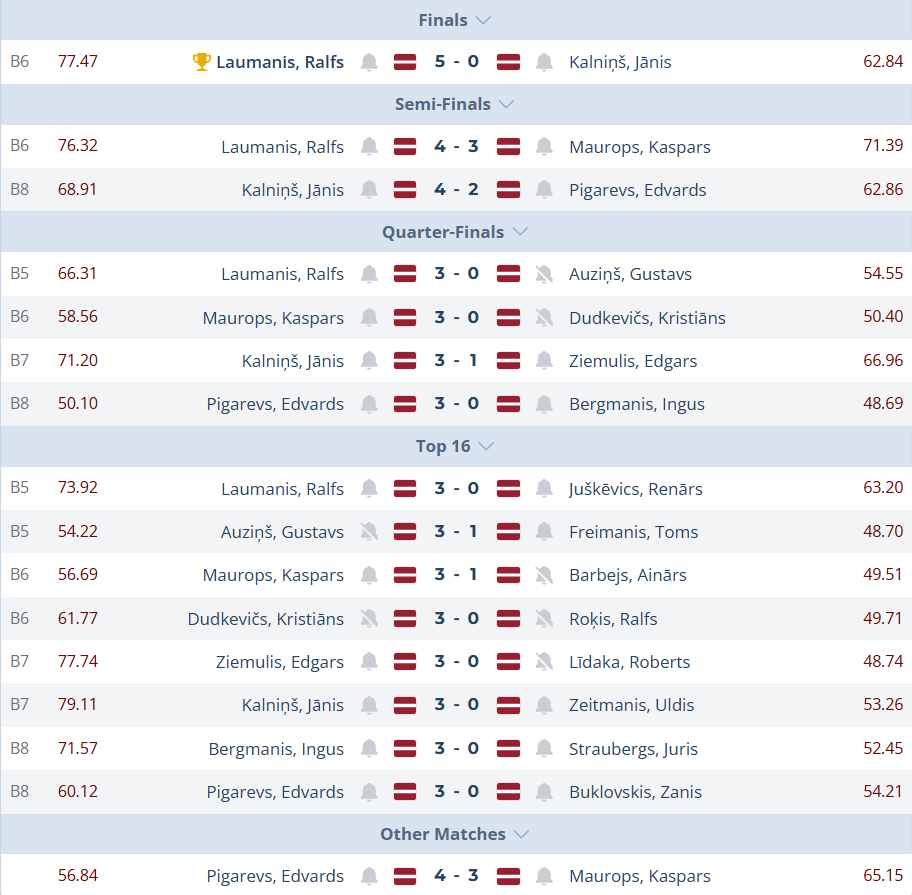Open Bergmanis, Ingus player link in Top 16
Screen dimensions: 912x895
pos(276,749)
